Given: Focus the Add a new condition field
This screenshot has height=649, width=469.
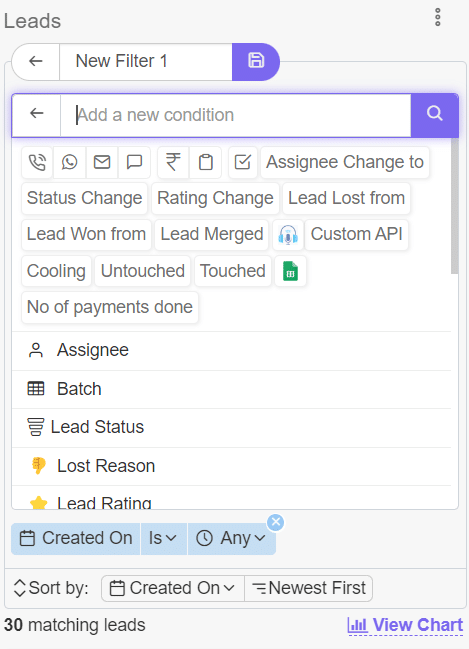Looking at the screenshot, I should coord(236,115).
